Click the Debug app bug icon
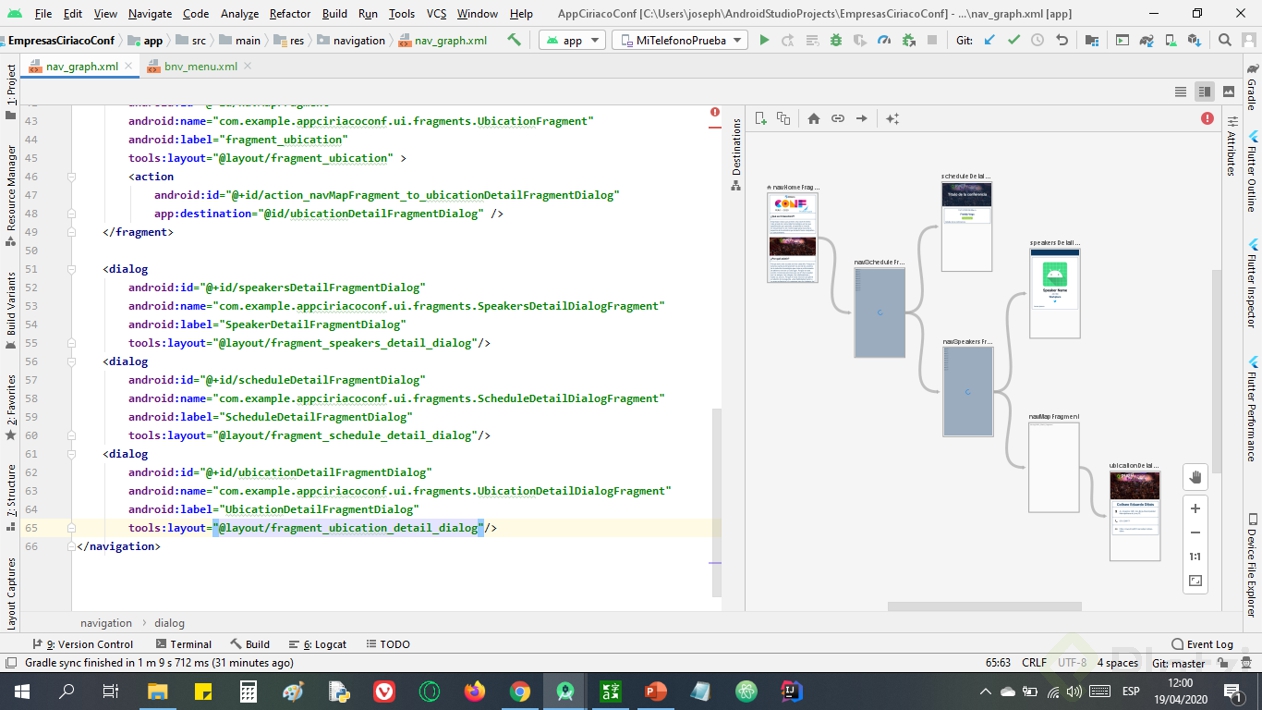 [836, 41]
